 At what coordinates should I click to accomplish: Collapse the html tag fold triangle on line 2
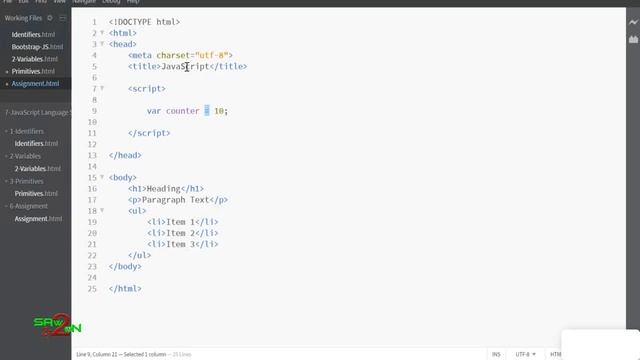tap(102, 33)
